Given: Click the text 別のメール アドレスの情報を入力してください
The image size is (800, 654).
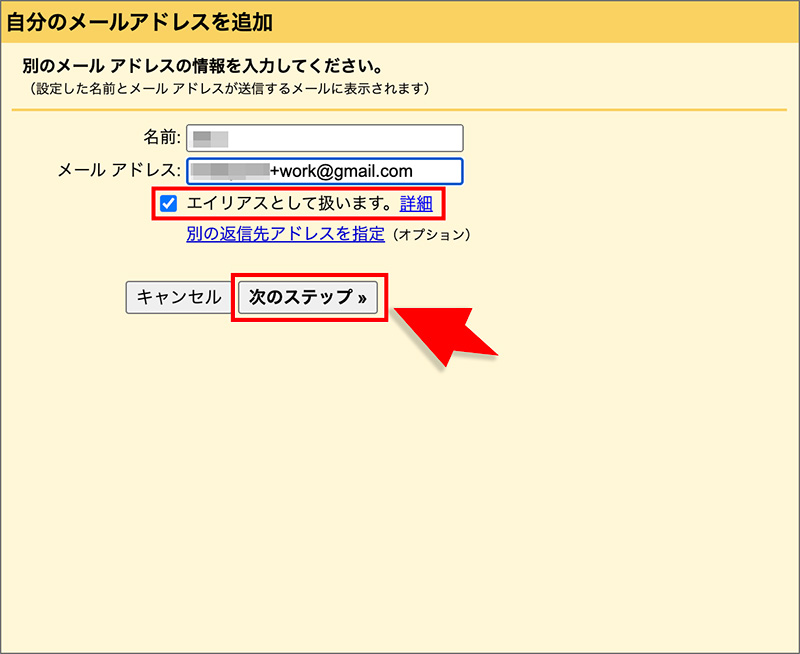Looking at the screenshot, I should pos(203,66).
